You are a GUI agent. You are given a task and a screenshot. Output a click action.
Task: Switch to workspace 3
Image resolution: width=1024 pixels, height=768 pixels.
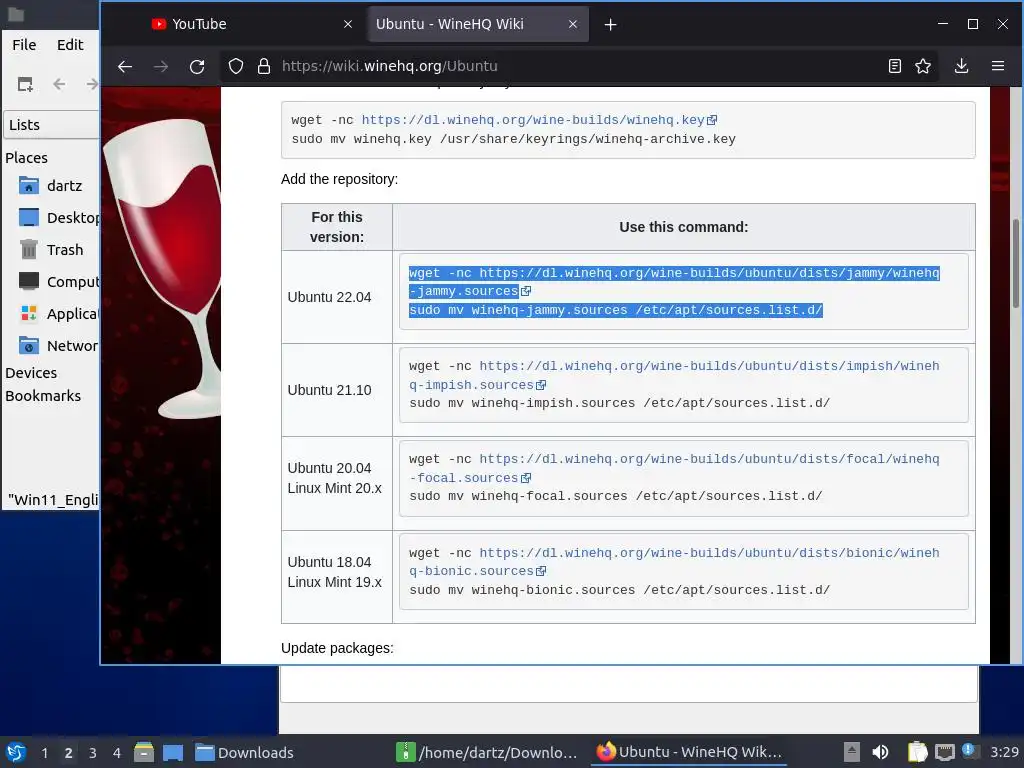coord(93,753)
